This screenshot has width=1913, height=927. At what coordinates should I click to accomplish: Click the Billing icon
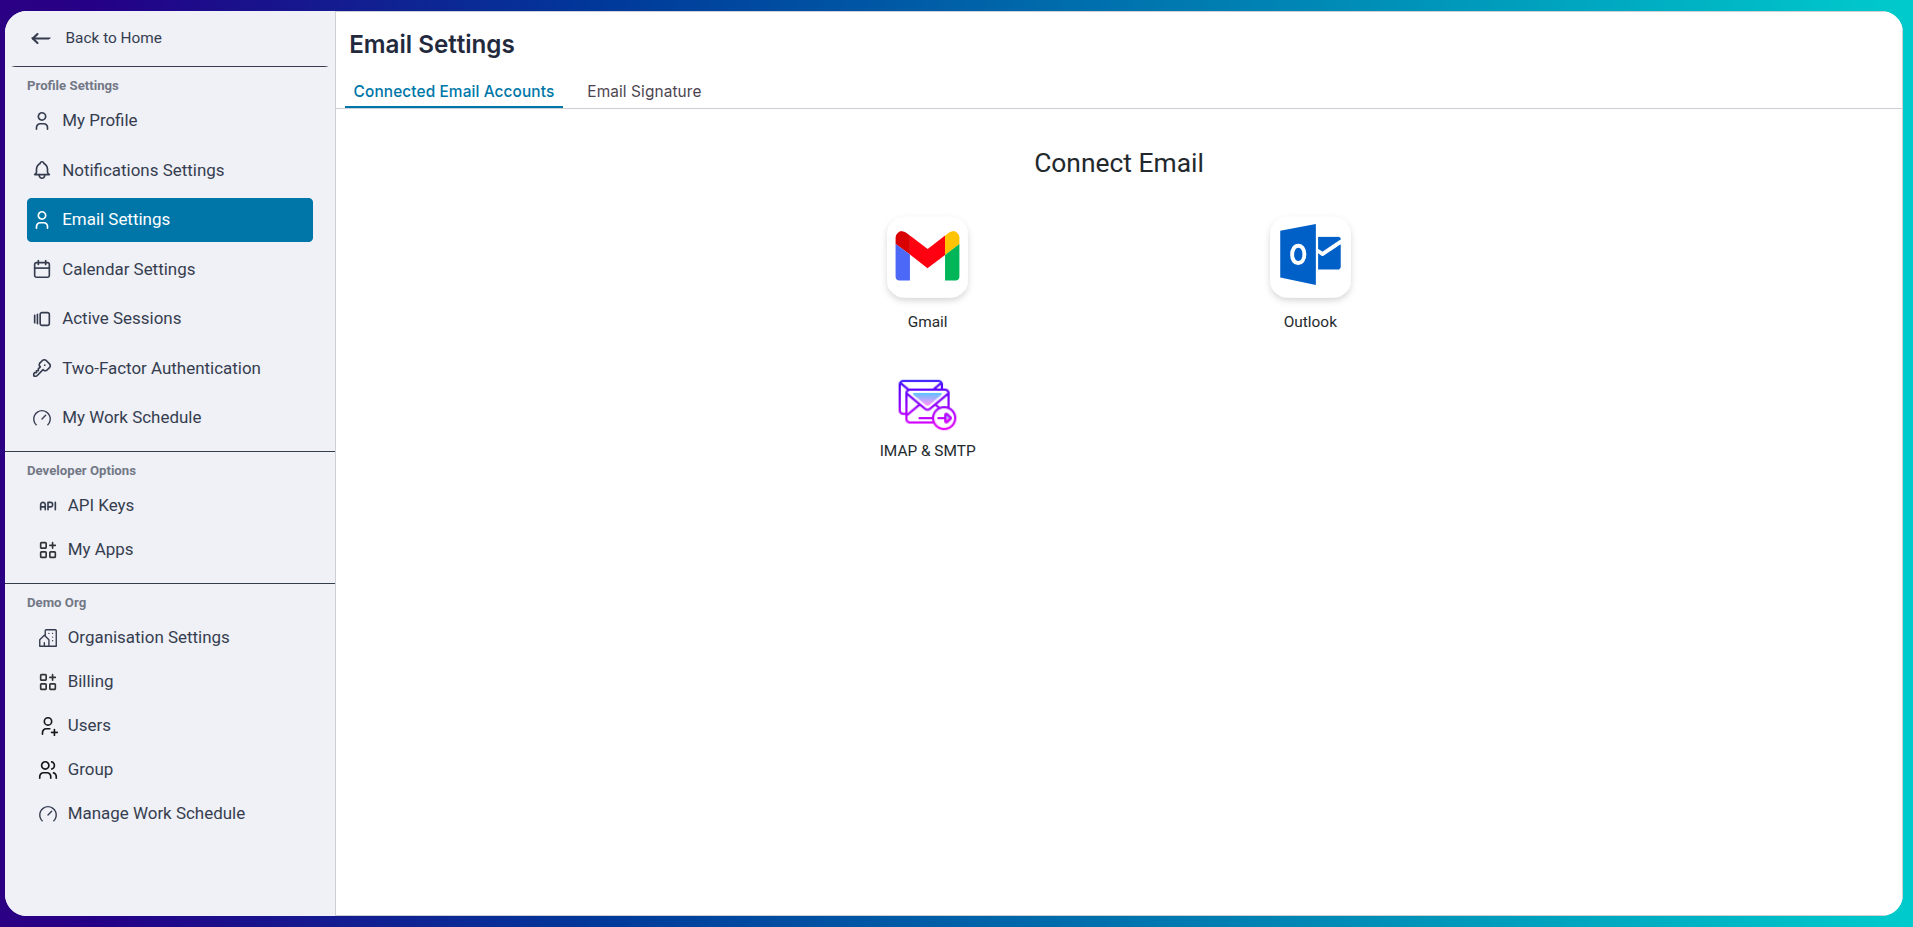point(48,682)
